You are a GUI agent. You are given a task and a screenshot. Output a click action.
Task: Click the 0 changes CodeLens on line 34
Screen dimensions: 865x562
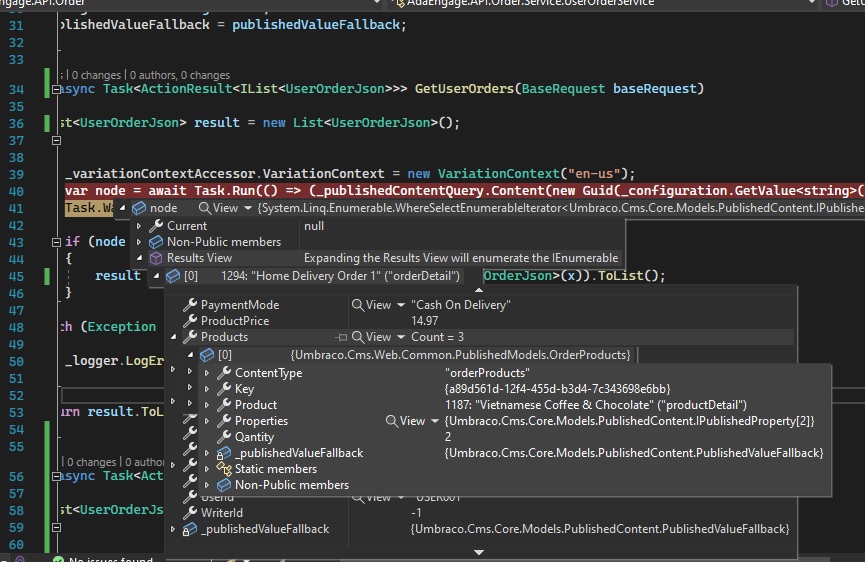click(97, 75)
